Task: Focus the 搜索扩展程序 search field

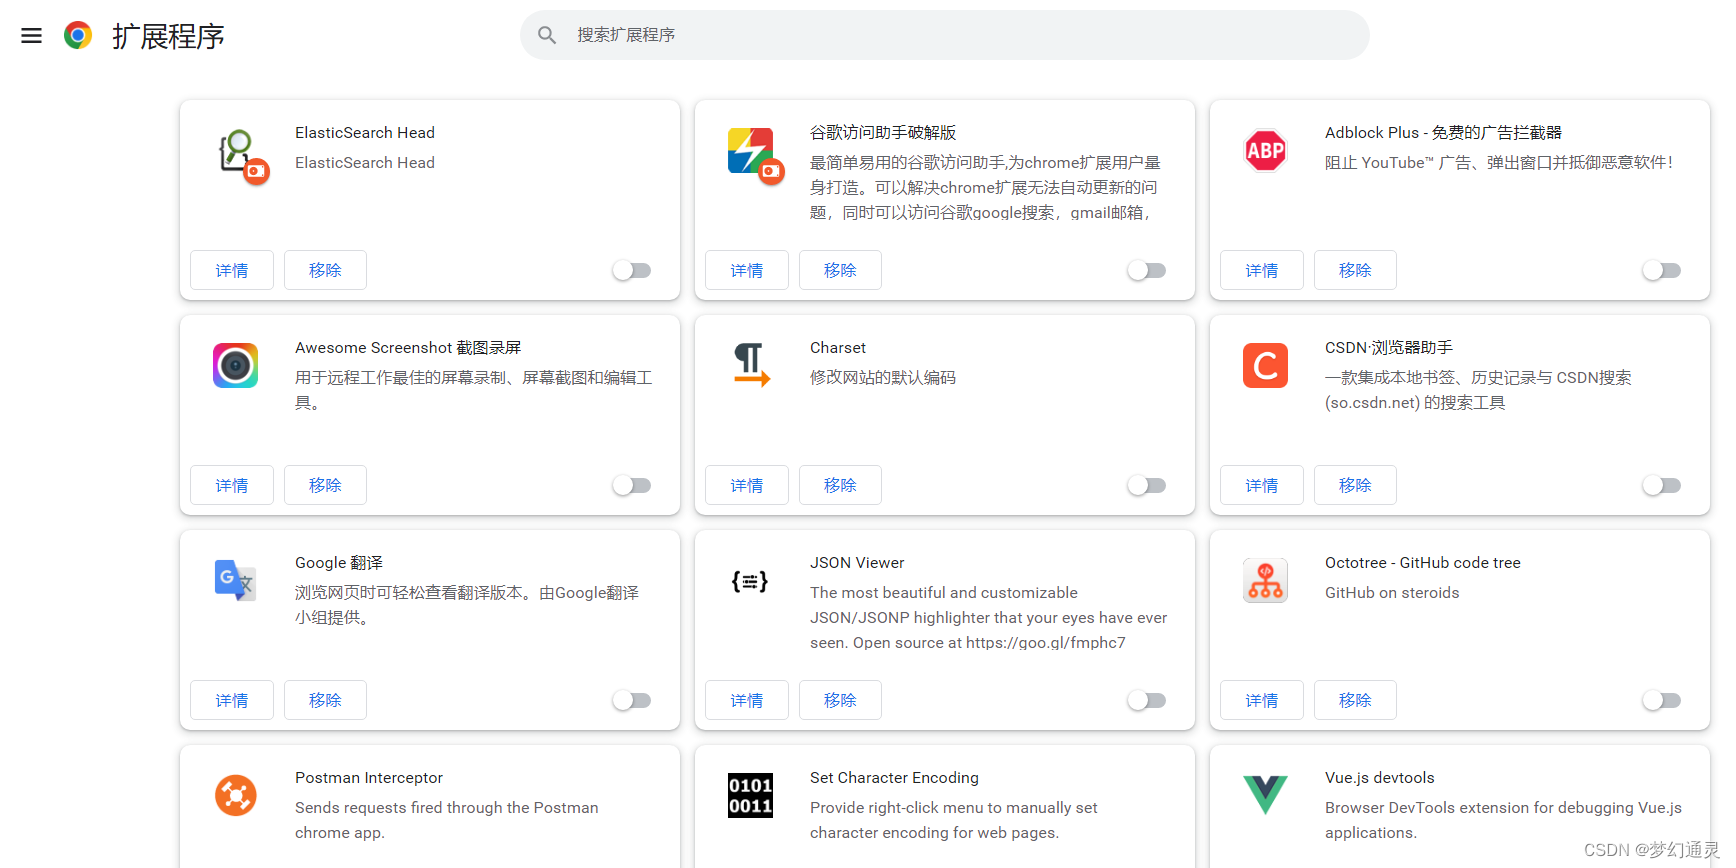Action: (x=945, y=35)
